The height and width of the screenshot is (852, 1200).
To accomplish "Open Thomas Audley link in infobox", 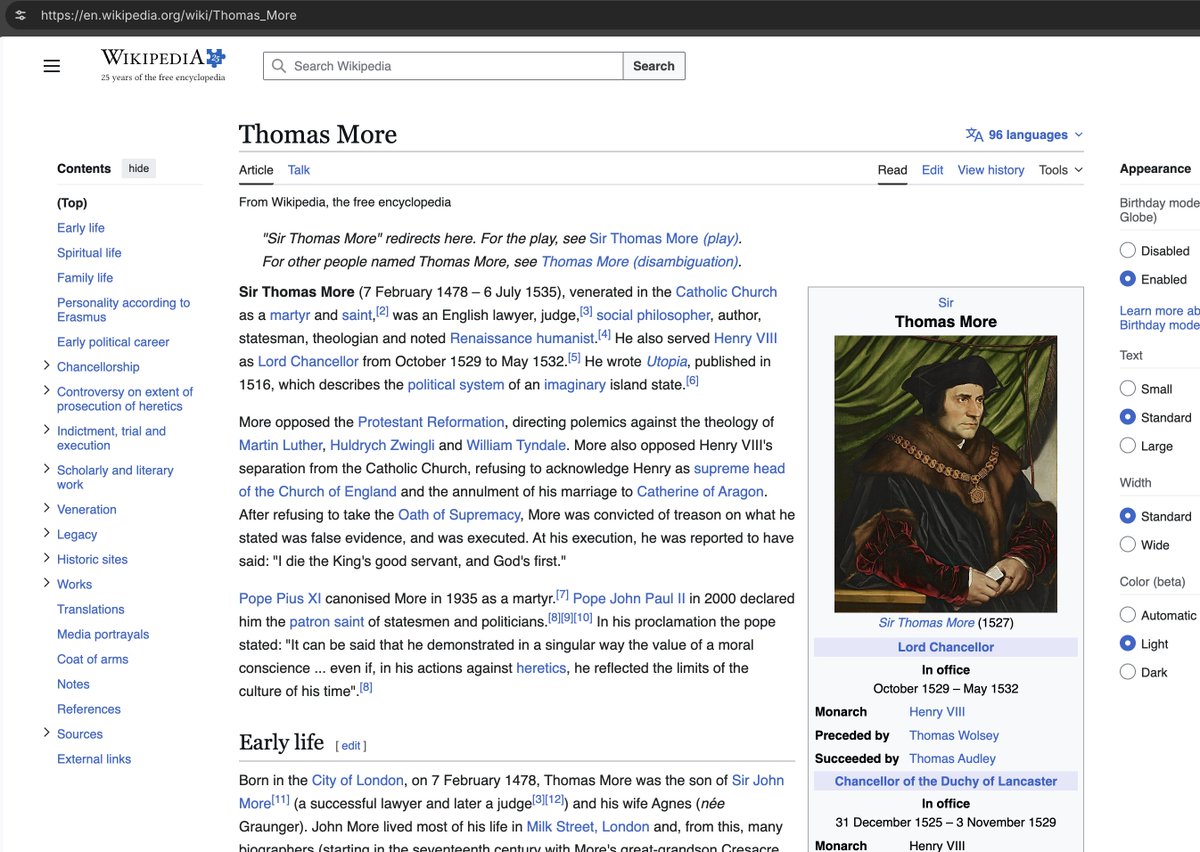I will (952, 758).
